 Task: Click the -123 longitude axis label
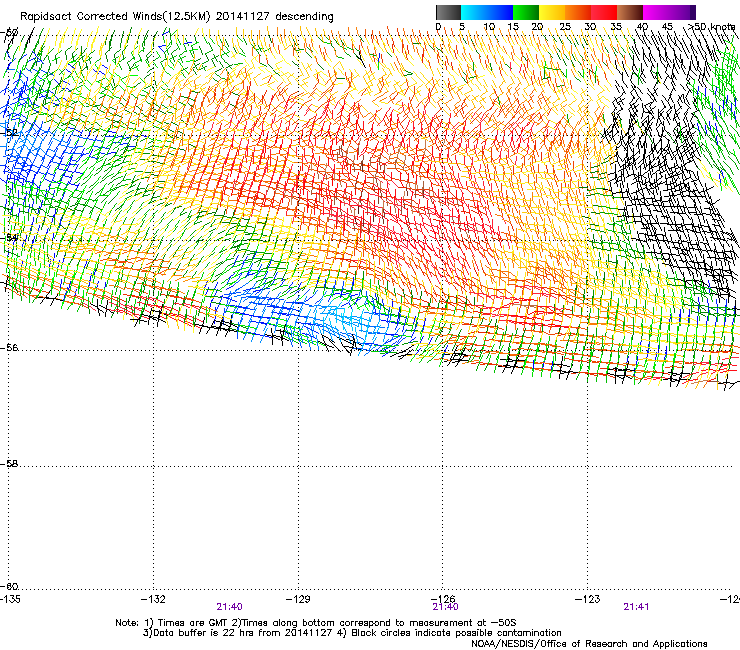coord(588,599)
